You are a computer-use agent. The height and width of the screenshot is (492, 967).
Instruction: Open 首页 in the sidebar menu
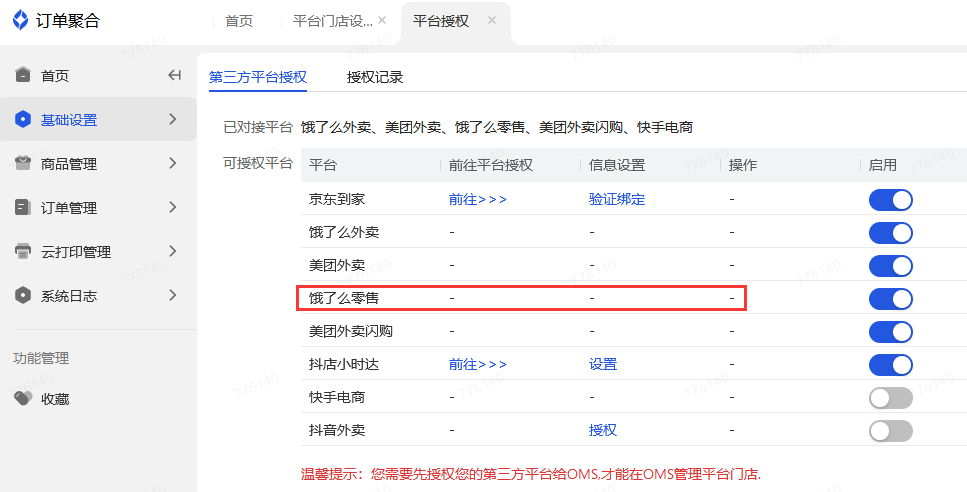click(55, 76)
